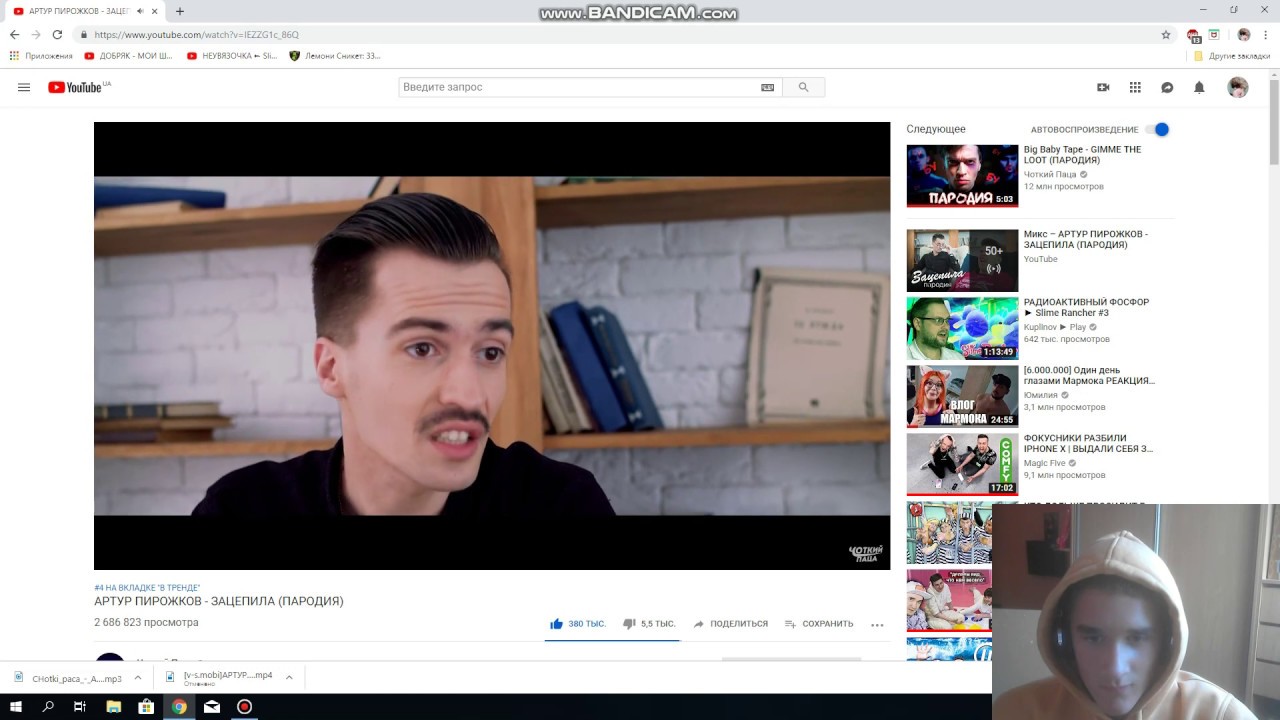1280x720 pixels.
Task: Open the Лемони Сникет bookmark
Action: click(x=335, y=56)
